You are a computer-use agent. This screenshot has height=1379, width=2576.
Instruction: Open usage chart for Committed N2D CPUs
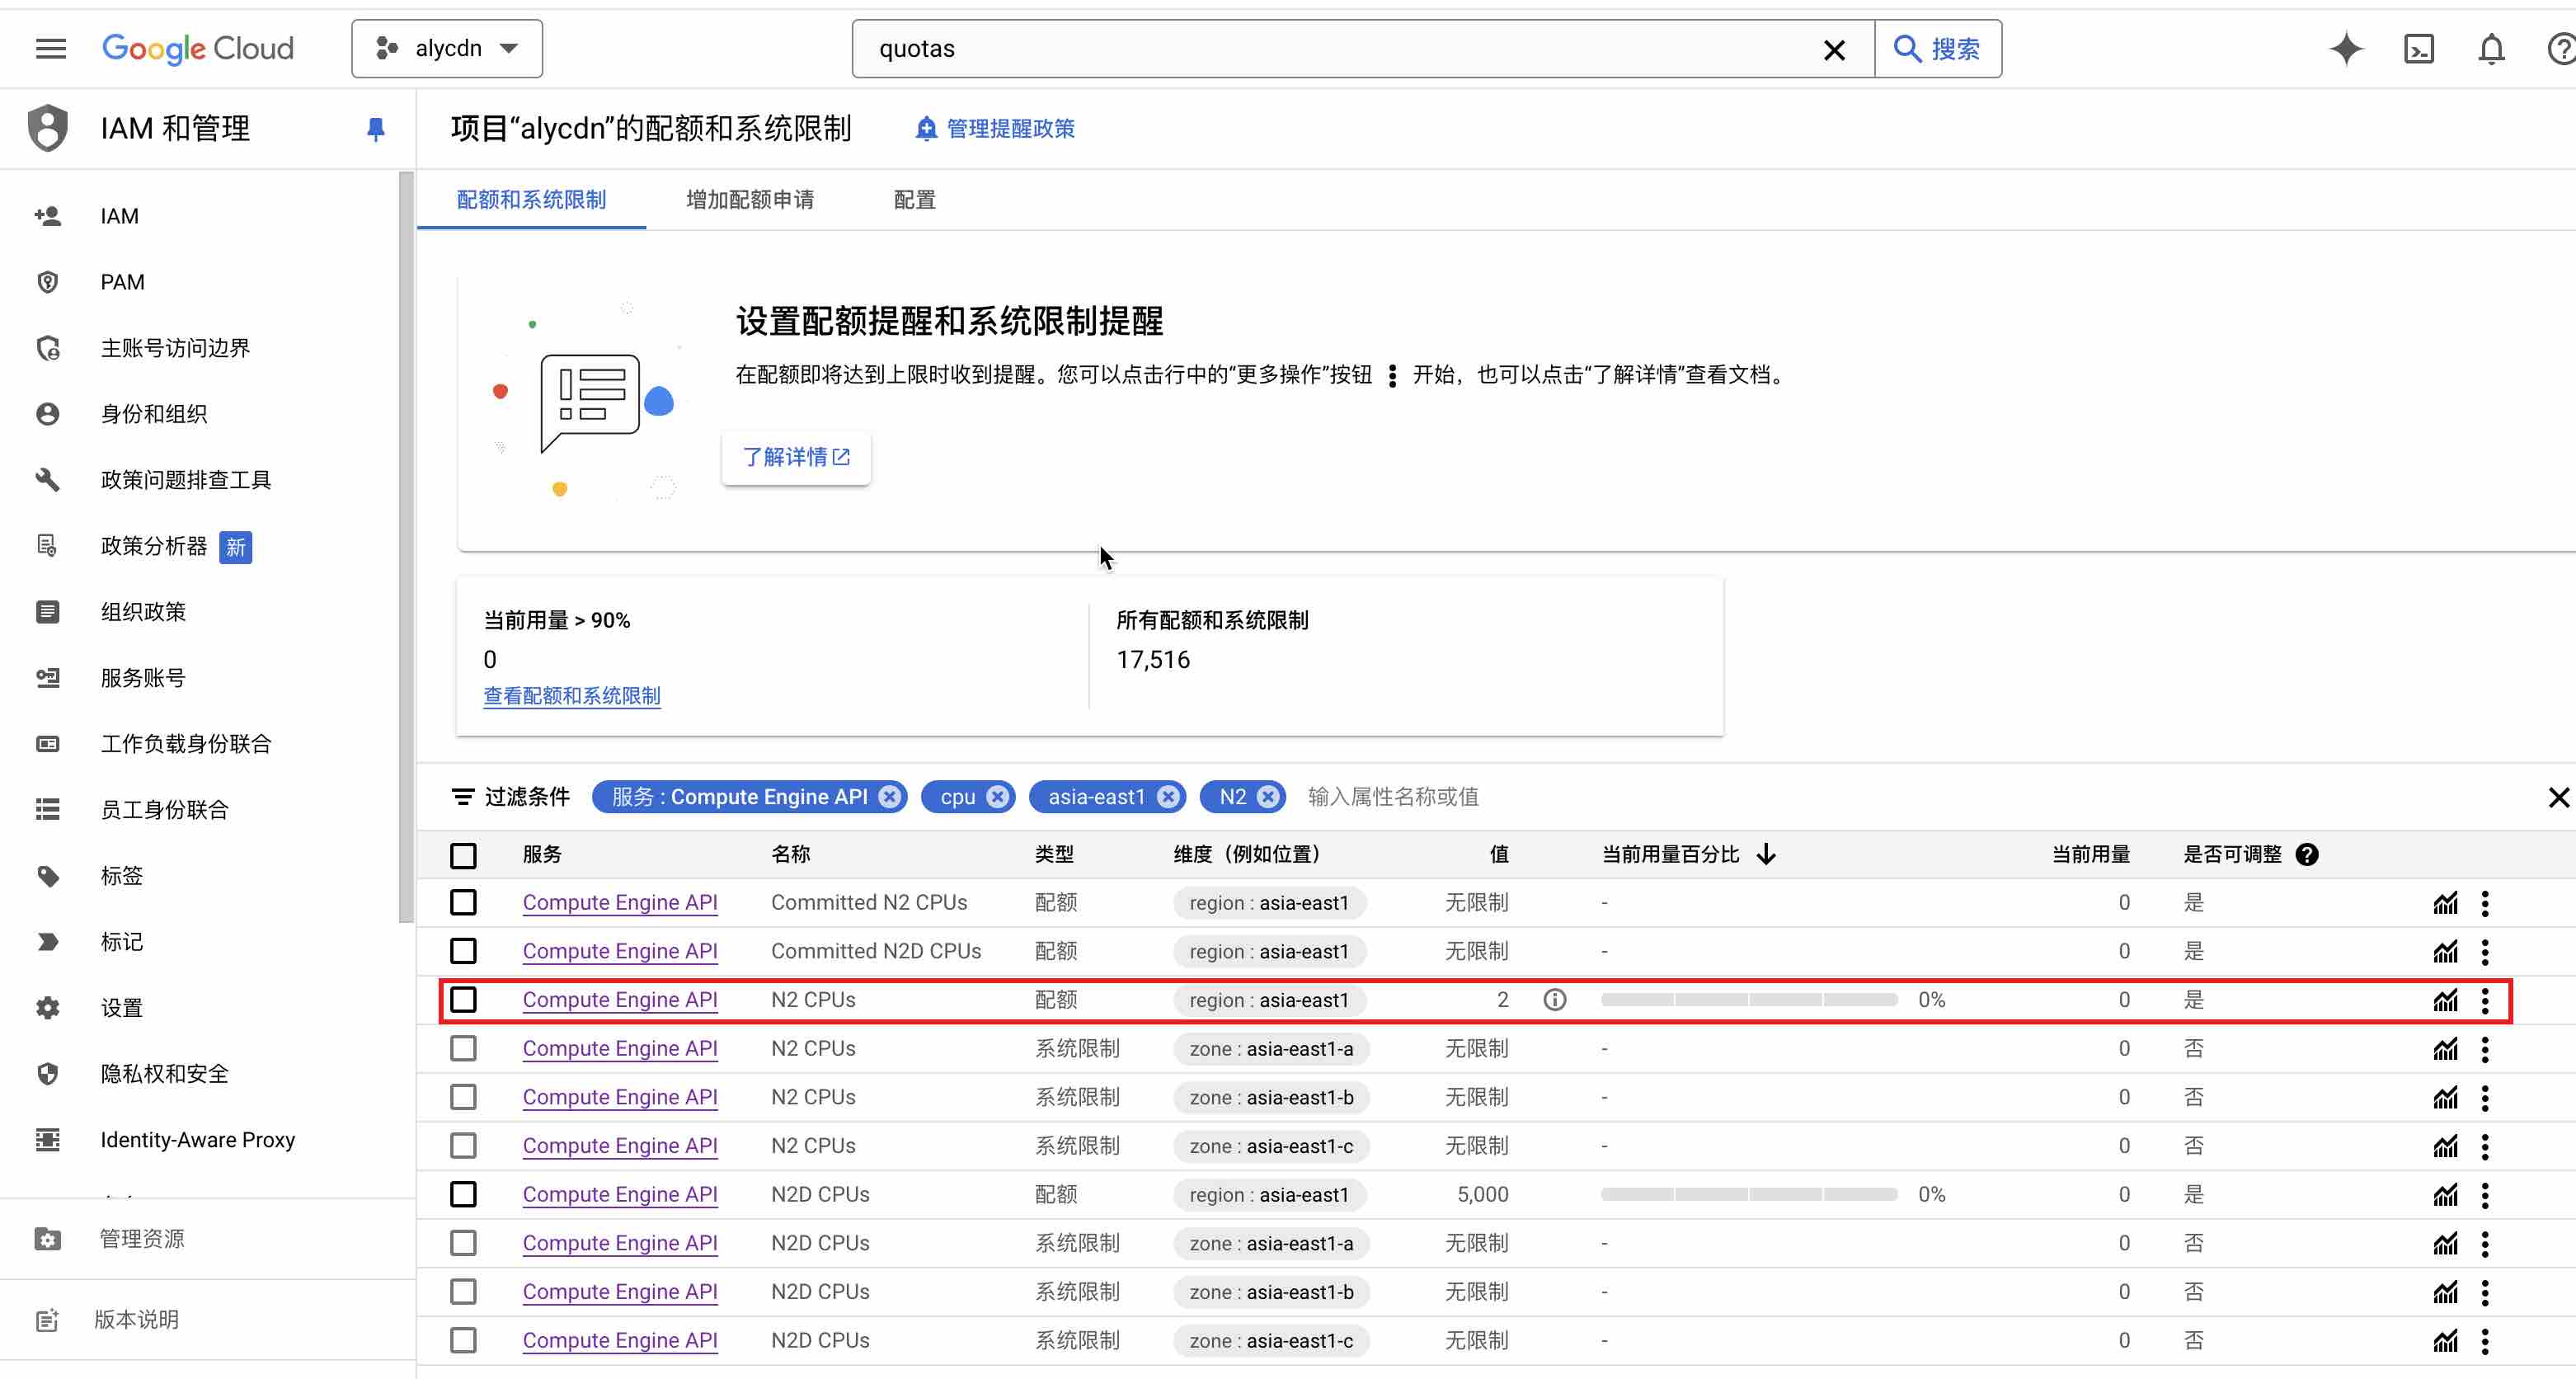pyautogui.click(x=2445, y=952)
